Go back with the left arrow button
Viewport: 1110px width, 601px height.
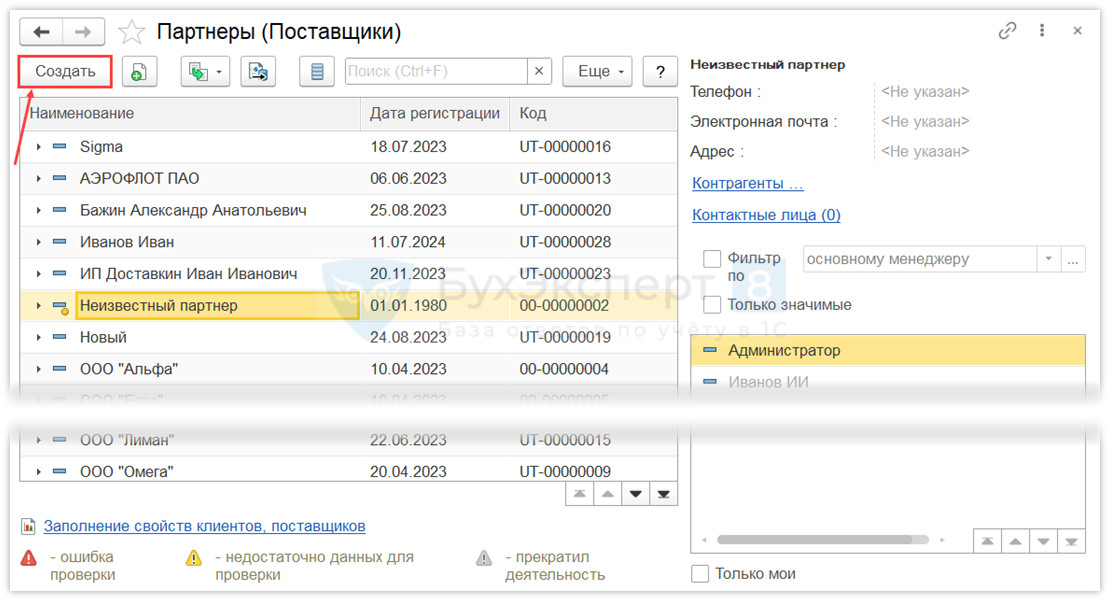(x=42, y=32)
